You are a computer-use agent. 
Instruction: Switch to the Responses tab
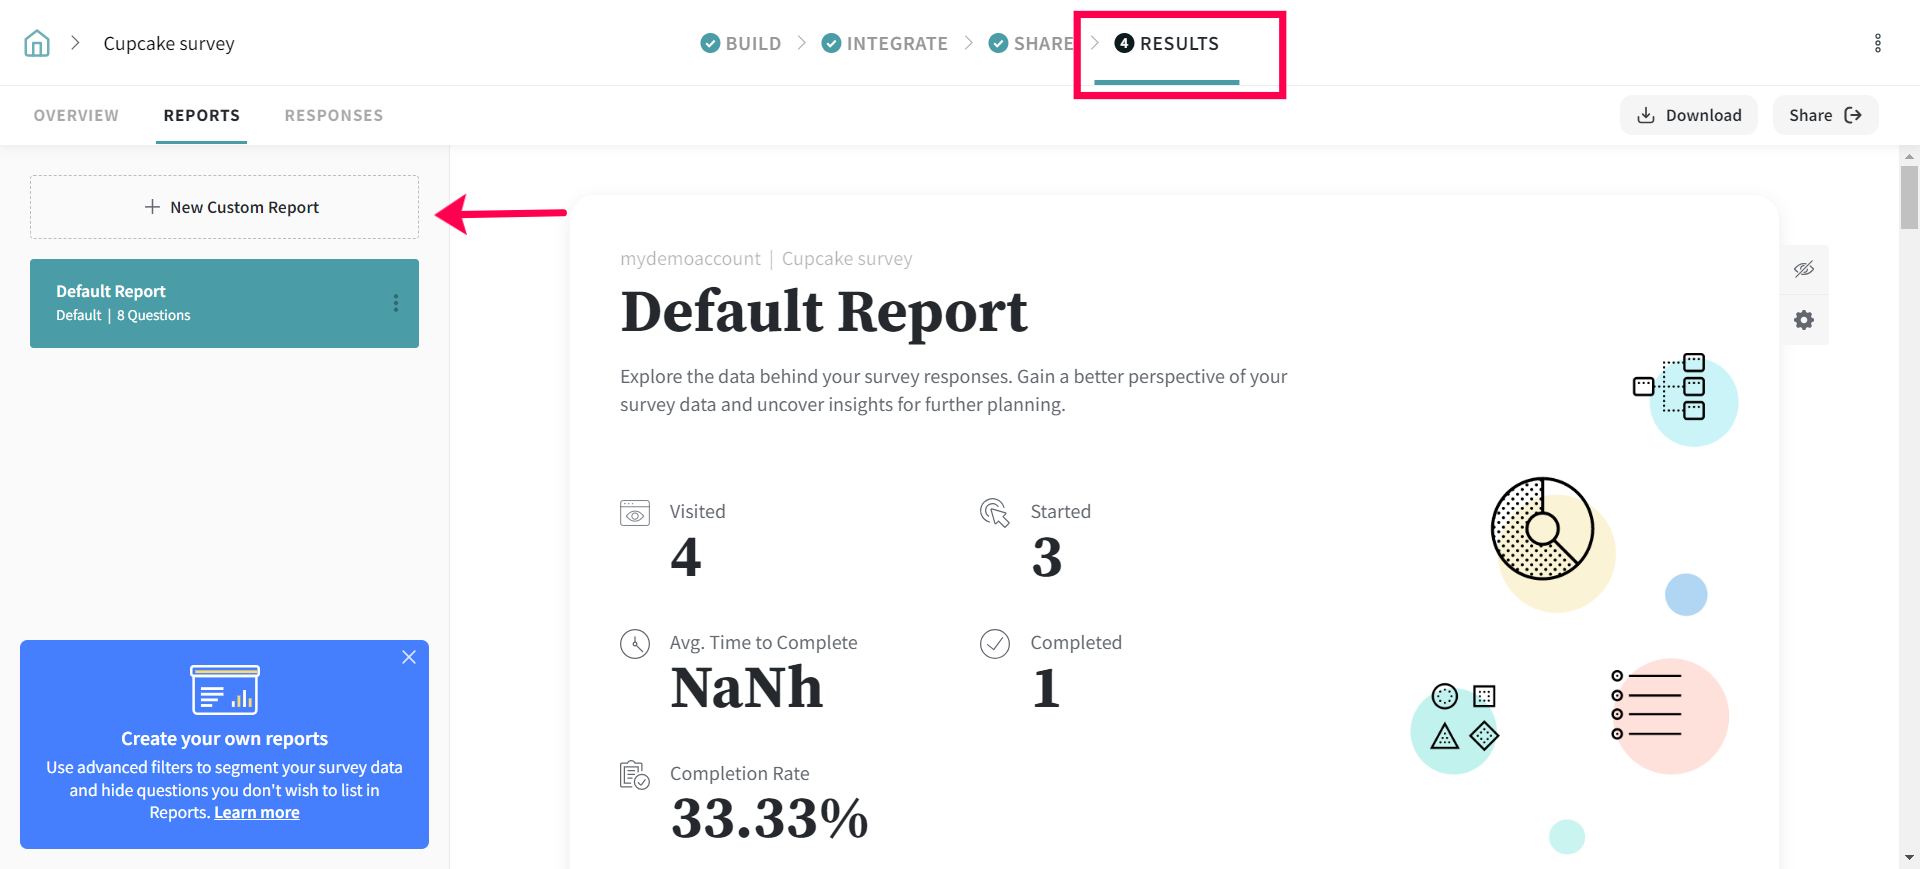pyautogui.click(x=334, y=115)
